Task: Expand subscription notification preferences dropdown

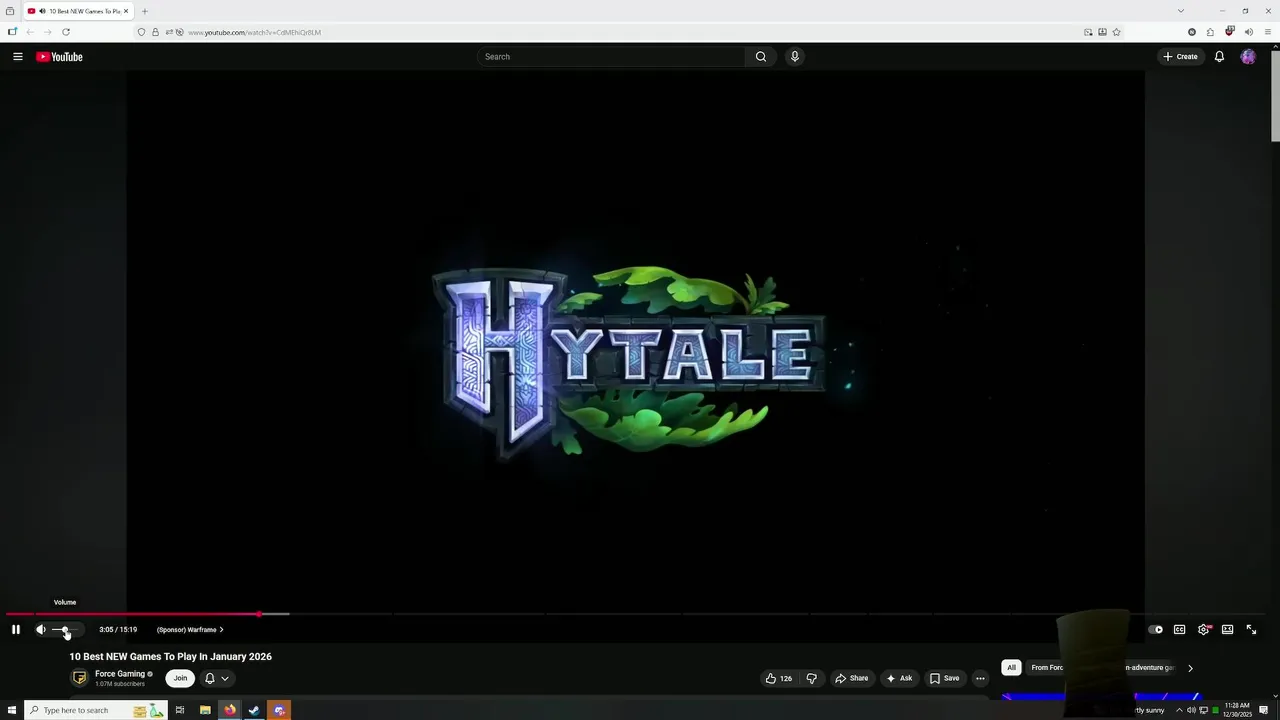Action: pos(217,678)
